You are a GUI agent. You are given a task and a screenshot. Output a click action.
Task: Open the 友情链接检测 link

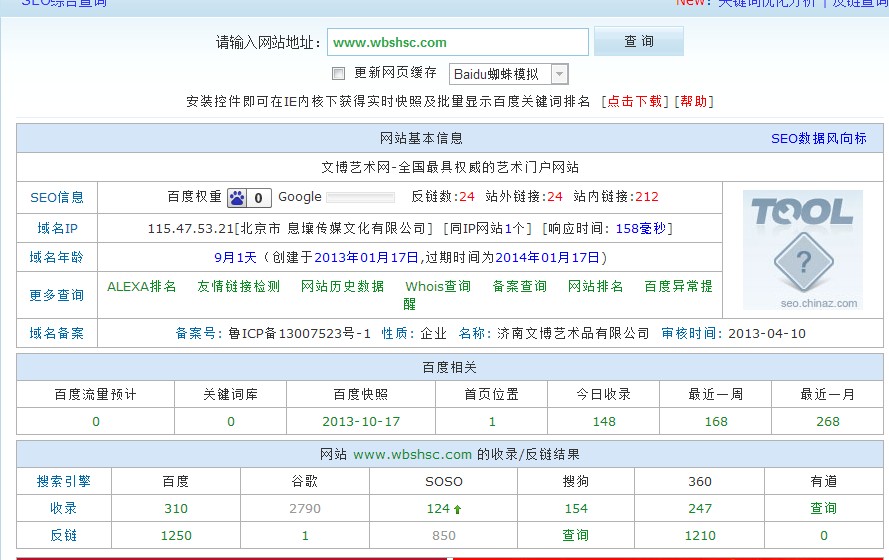tap(238, 286)
